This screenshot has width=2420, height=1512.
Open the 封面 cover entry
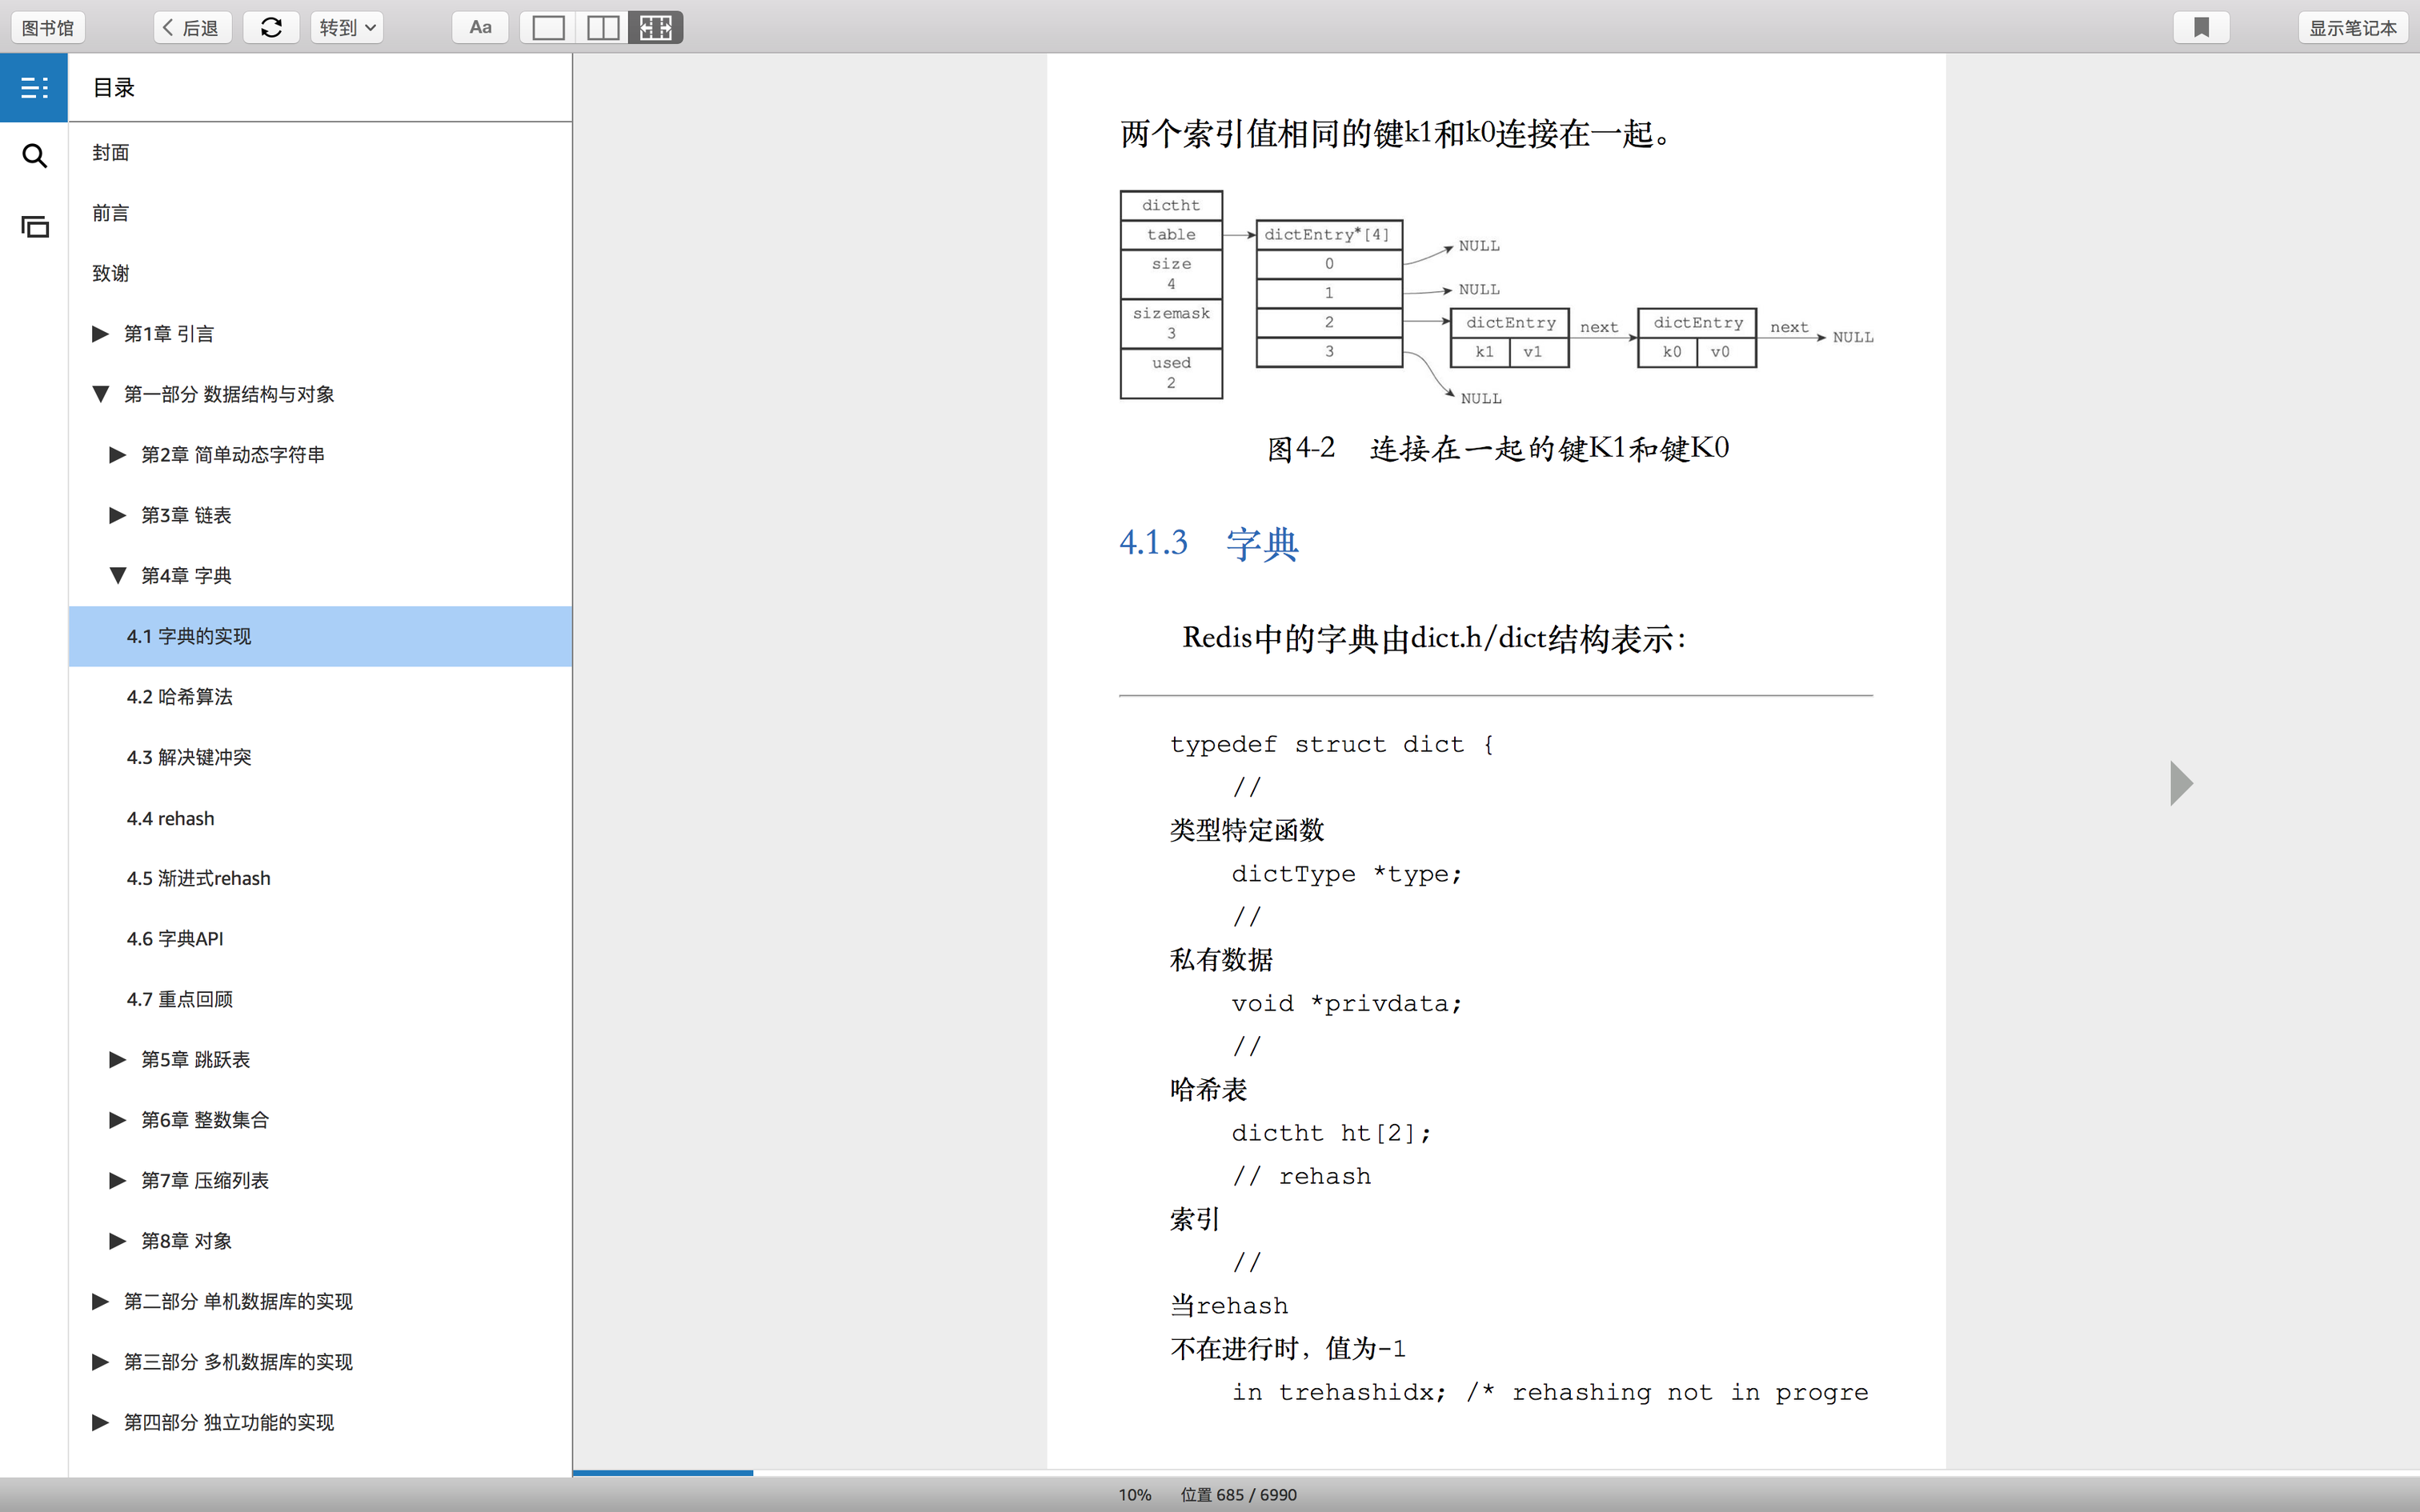coord(111,153)
